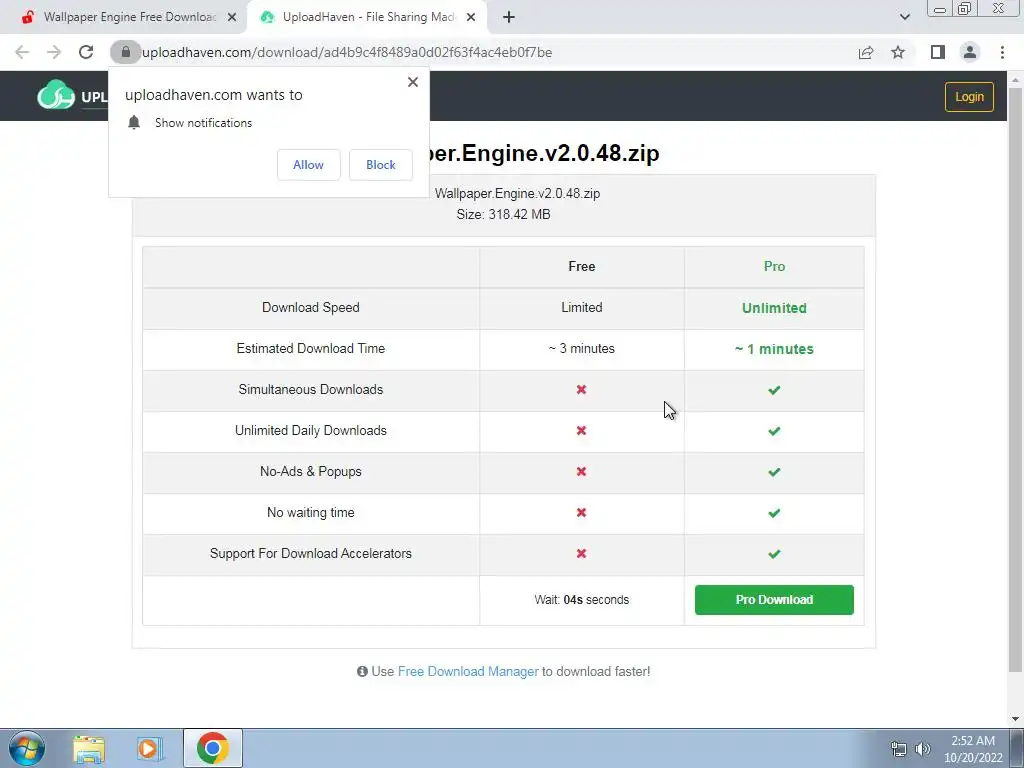Click the info icon before Use Free Download Manager
Screen dimensions: 1024x768
362,671
